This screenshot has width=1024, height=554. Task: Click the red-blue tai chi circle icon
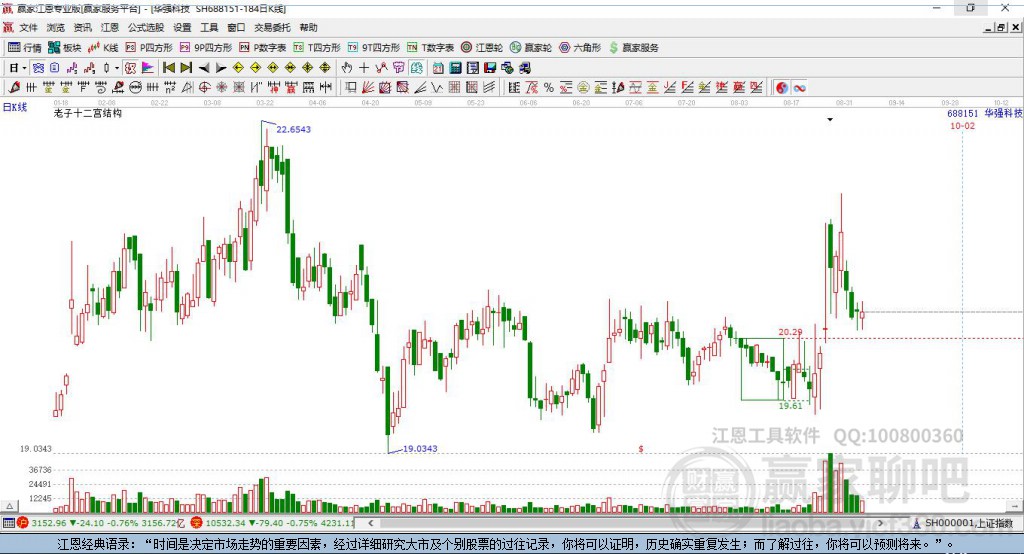click(x=782, y=88)
